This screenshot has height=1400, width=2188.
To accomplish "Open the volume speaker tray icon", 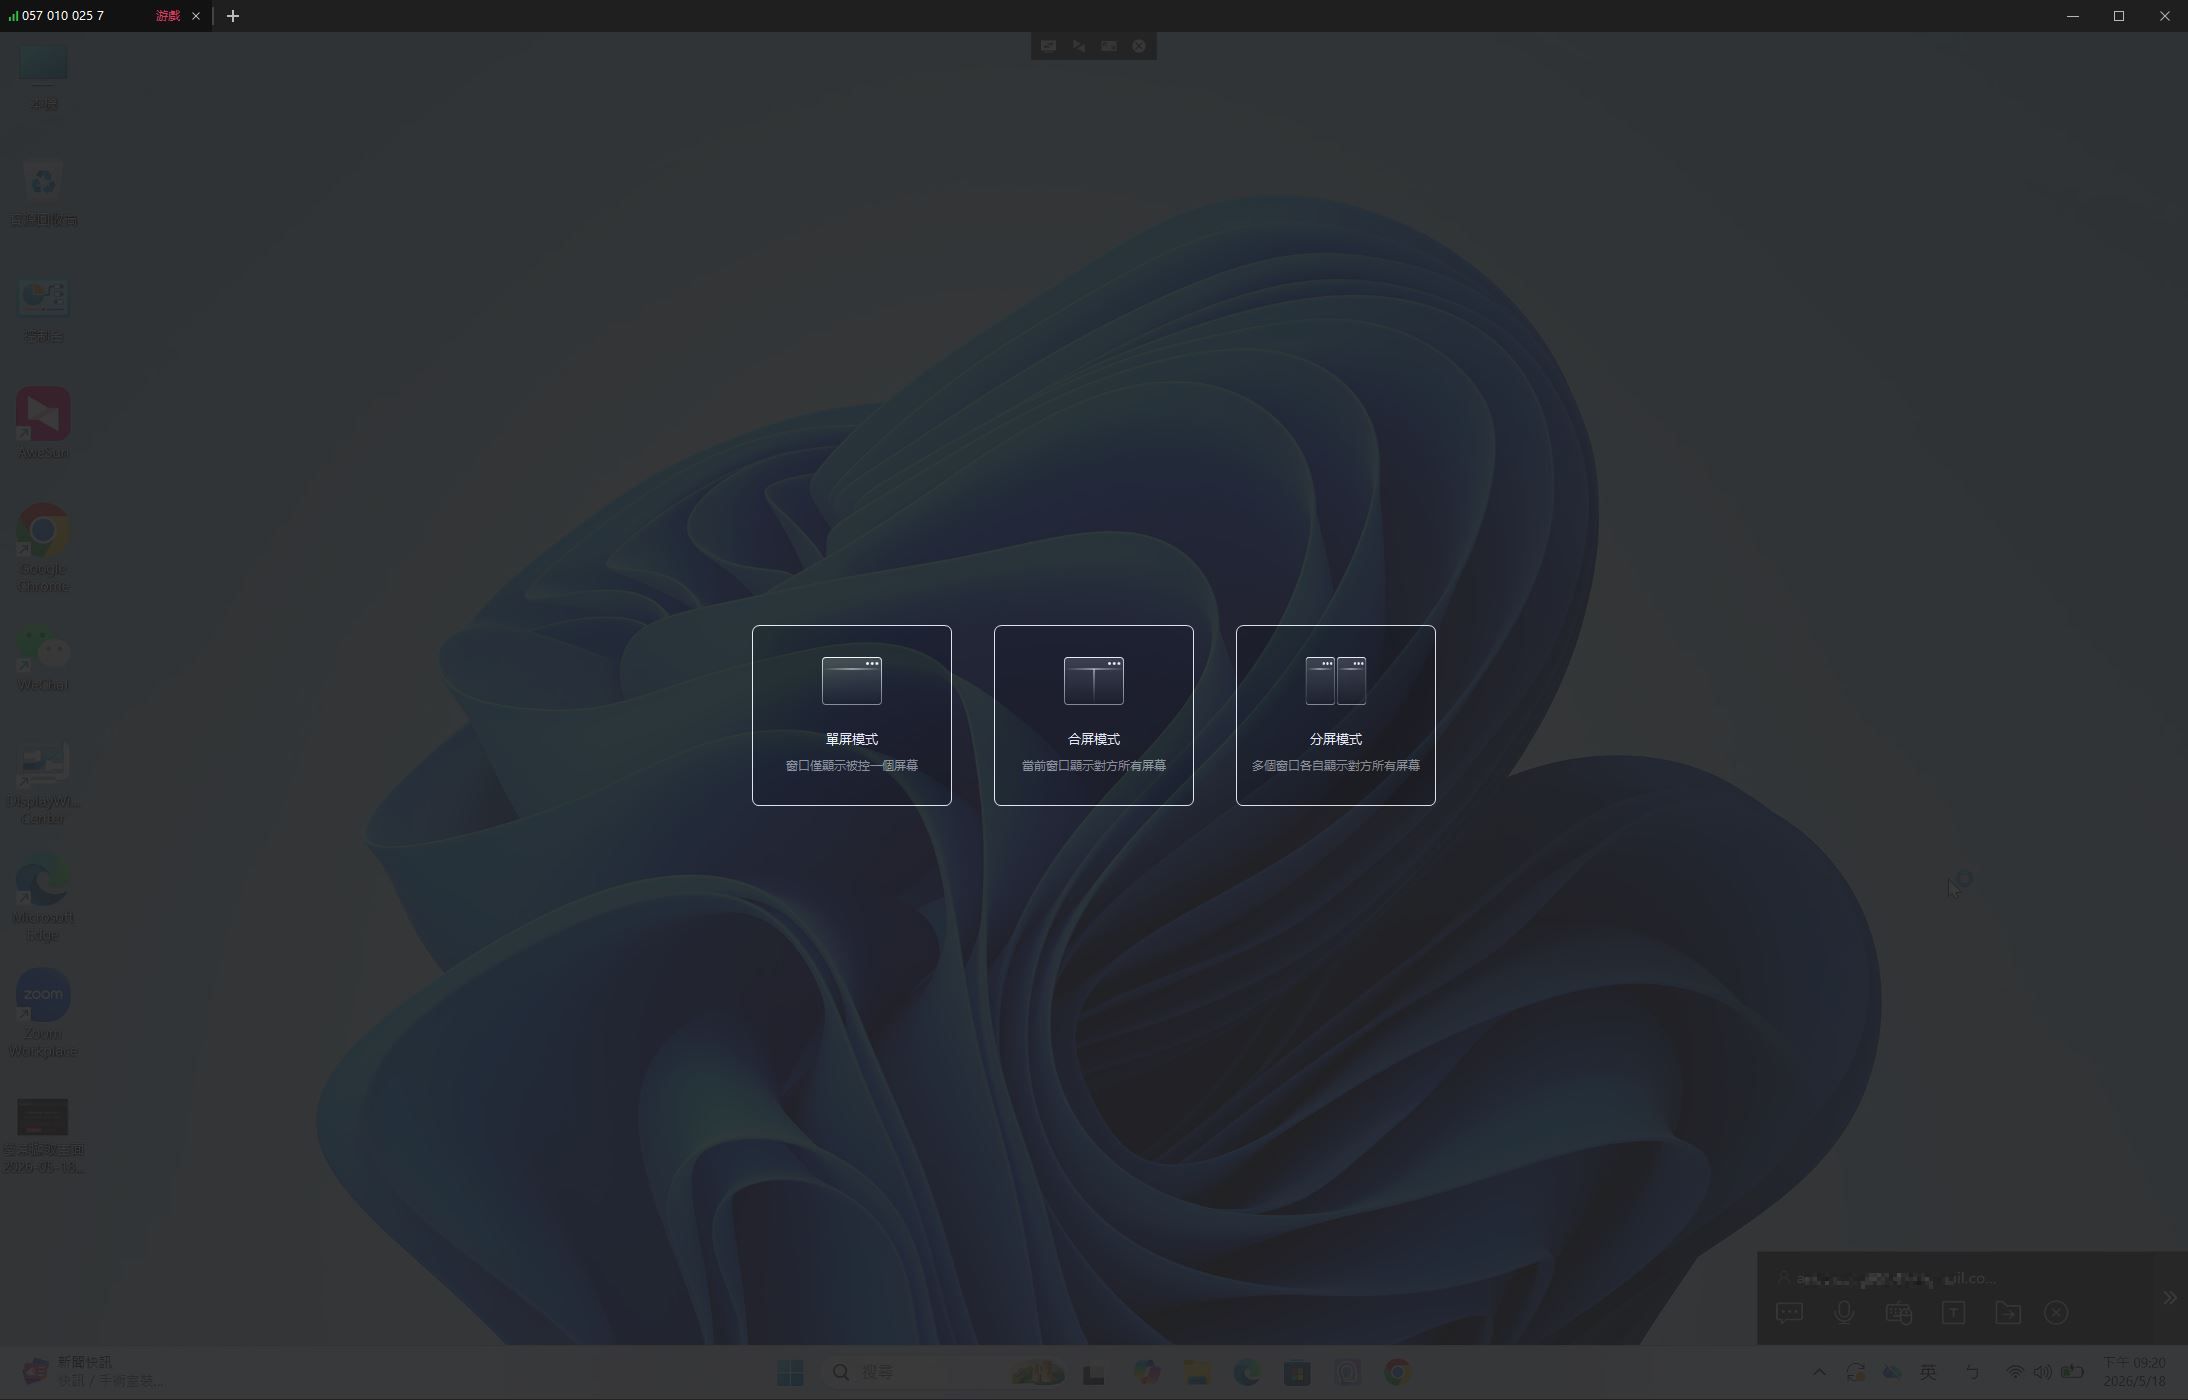I will pos(2043,1372).
